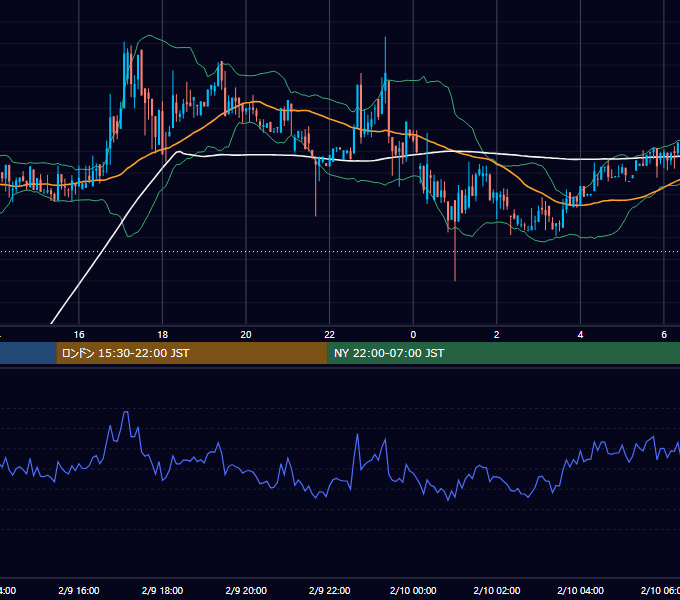Click the upper axis hour label 18
This screenshot has width=680, height=600.
tap(163, 335)
